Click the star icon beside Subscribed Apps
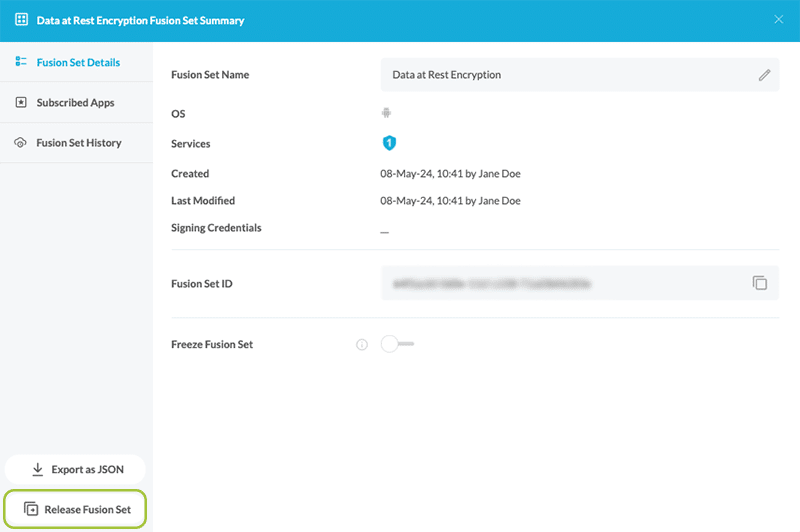The image size is (800, 532). tap(21, 103)
